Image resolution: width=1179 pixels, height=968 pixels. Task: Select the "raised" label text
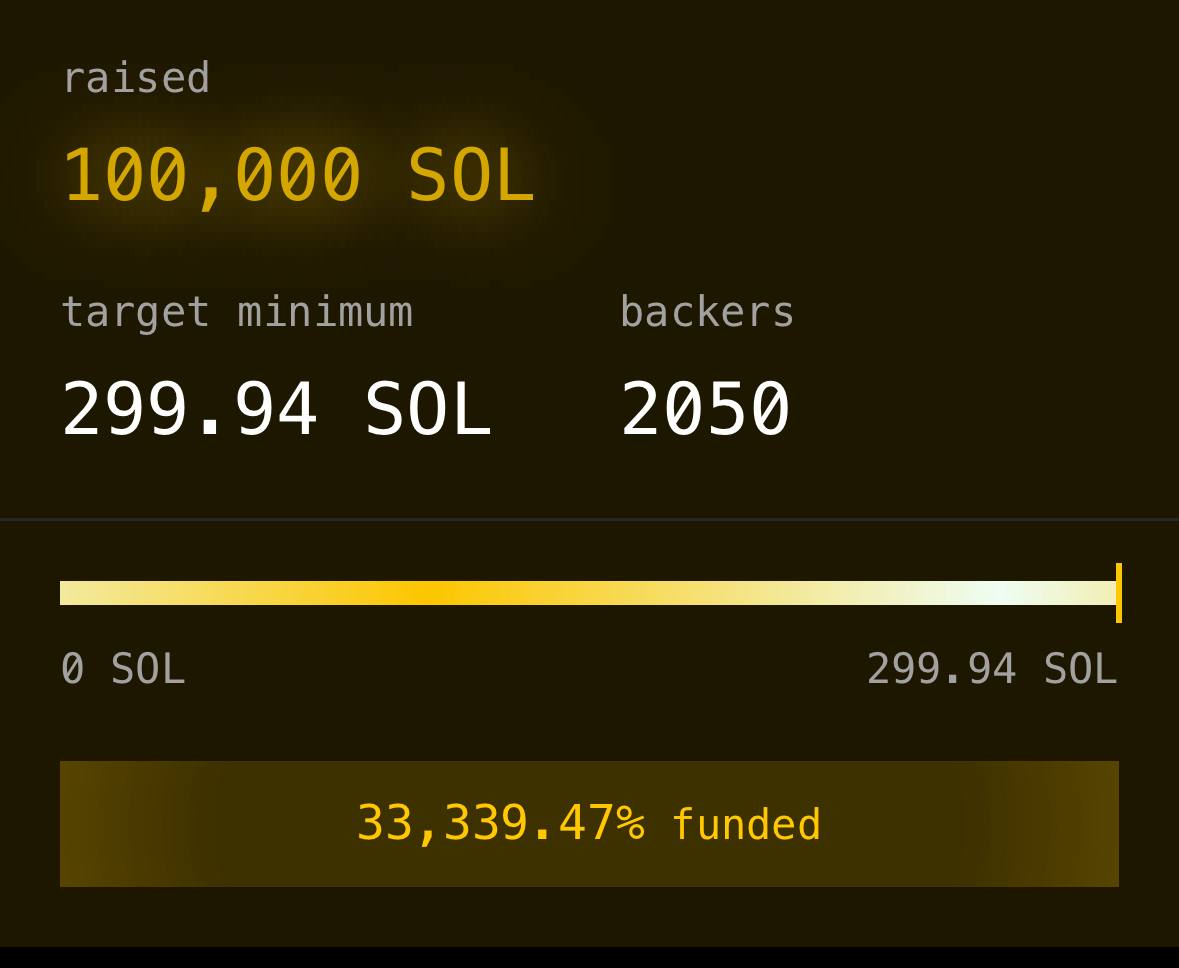pos(136,78)
